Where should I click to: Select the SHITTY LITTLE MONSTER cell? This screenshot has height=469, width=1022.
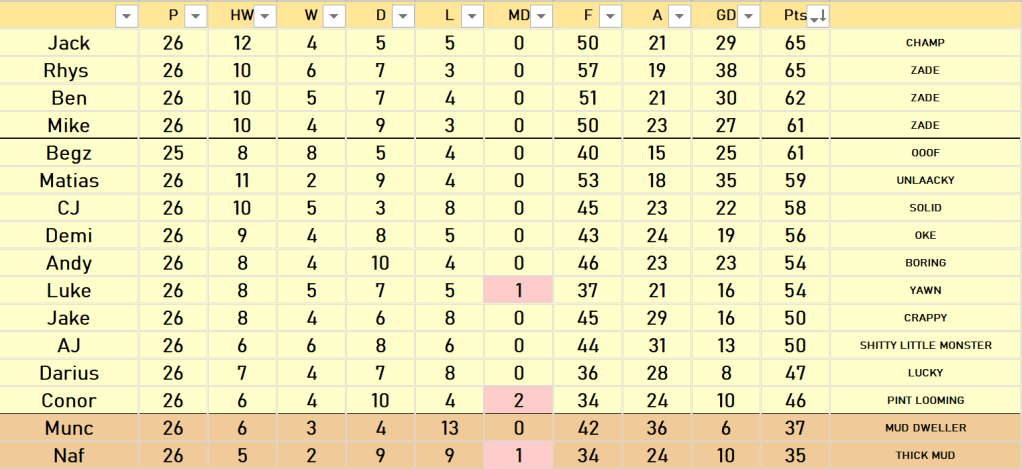925,345
